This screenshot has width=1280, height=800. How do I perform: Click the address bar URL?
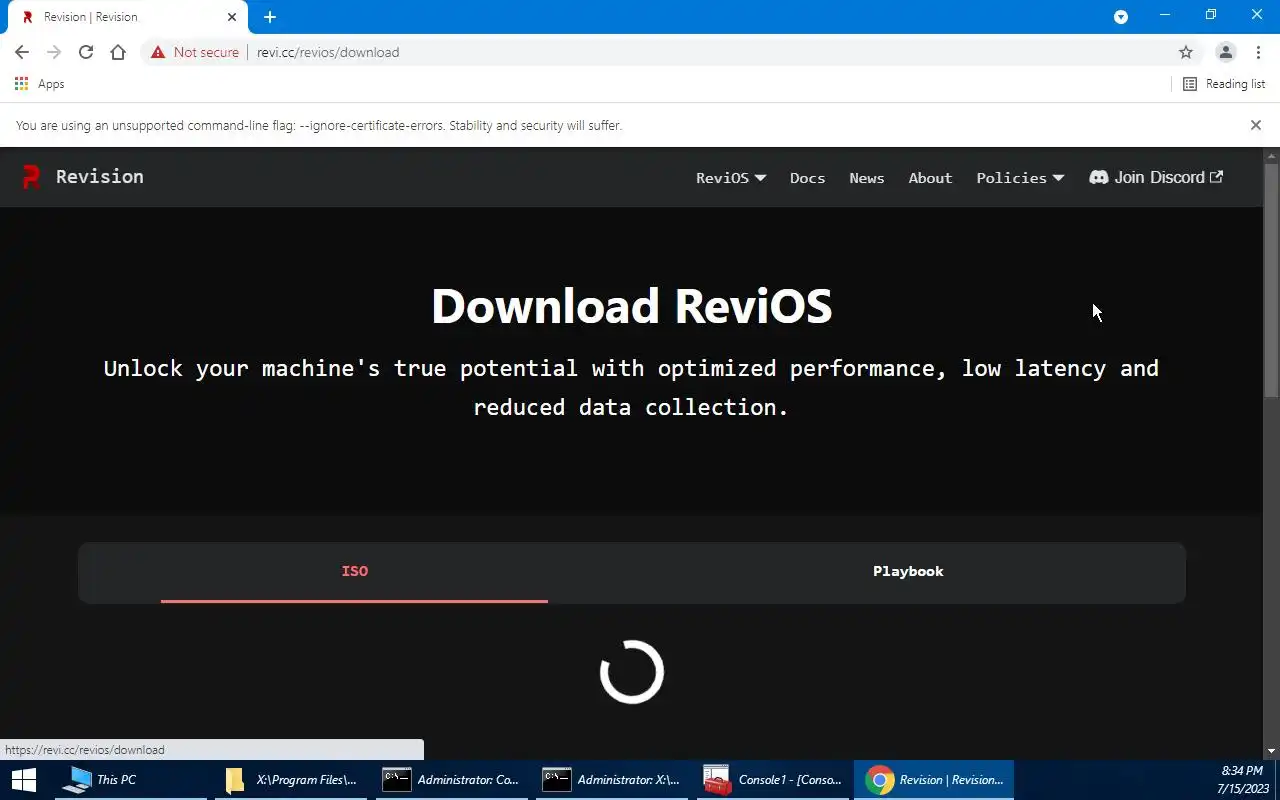click(328, 52)
